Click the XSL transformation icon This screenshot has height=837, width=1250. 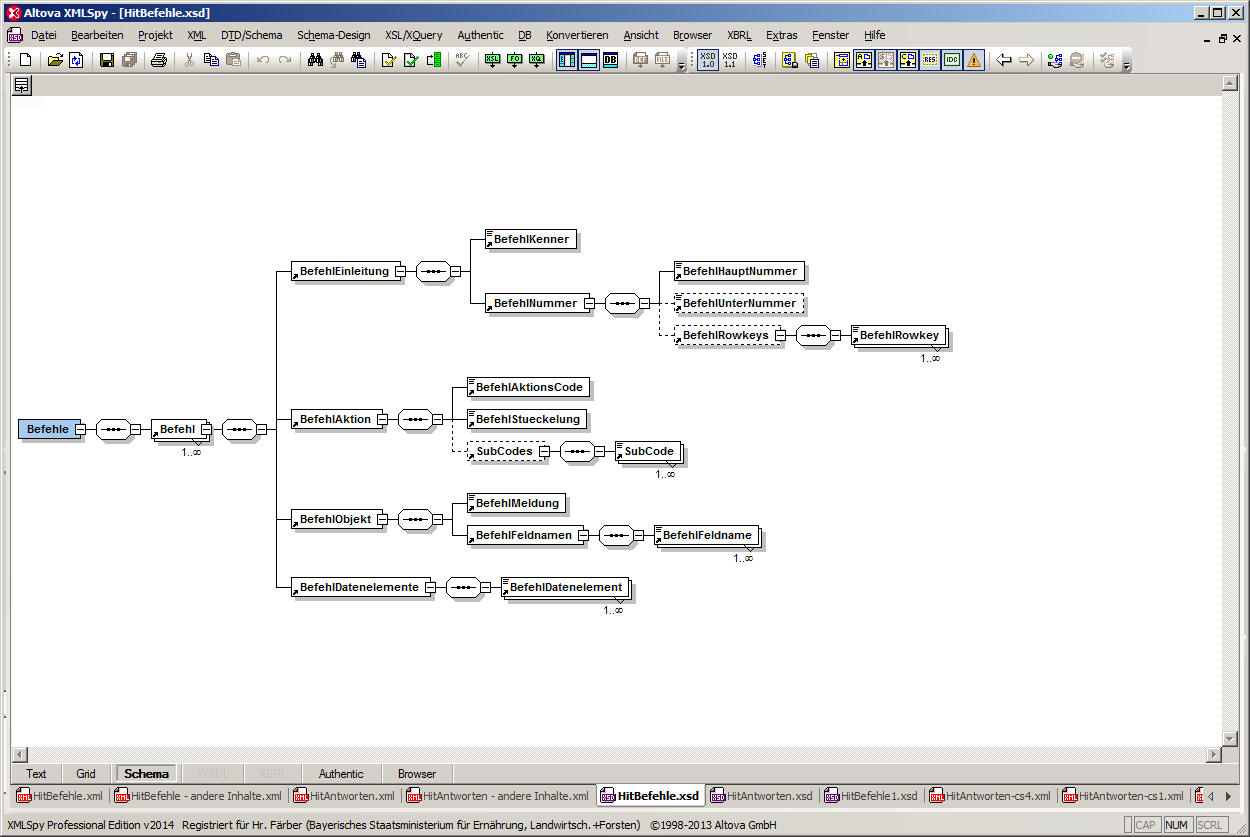click(493, 60)
